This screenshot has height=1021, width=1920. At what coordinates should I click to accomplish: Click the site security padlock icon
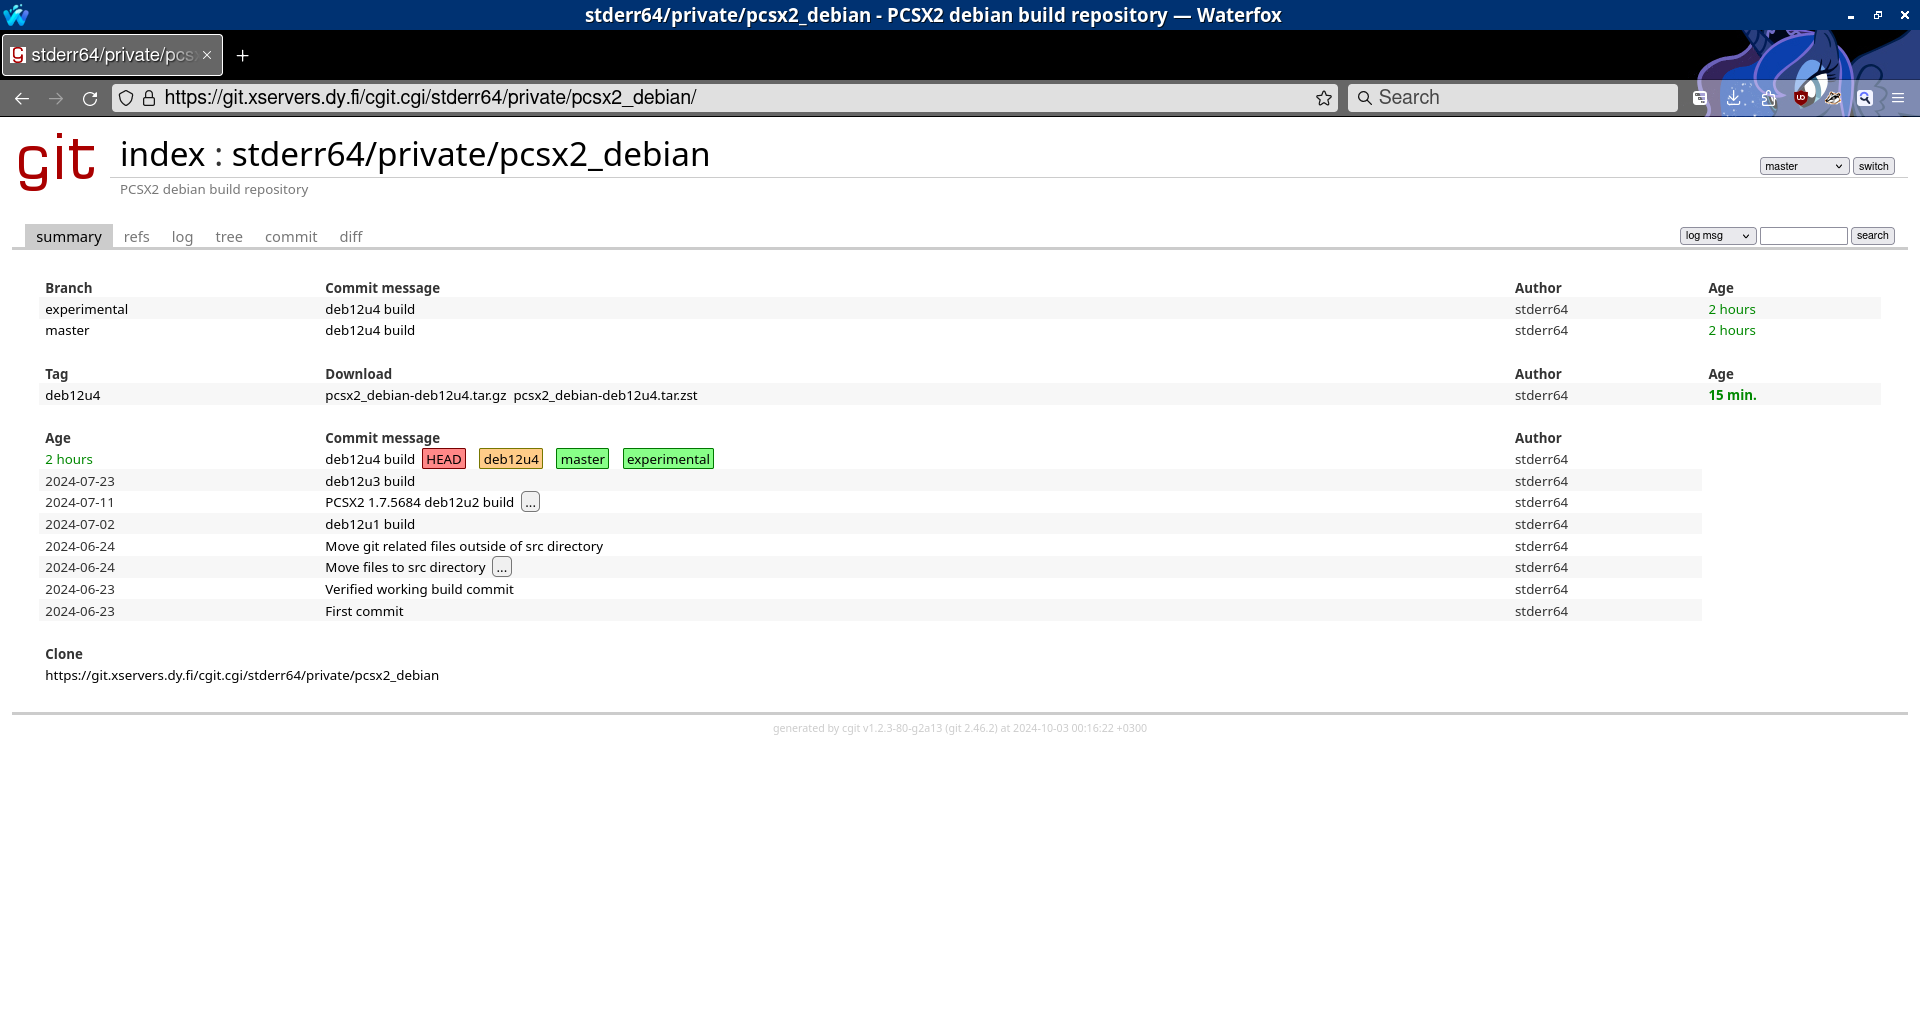149,98
